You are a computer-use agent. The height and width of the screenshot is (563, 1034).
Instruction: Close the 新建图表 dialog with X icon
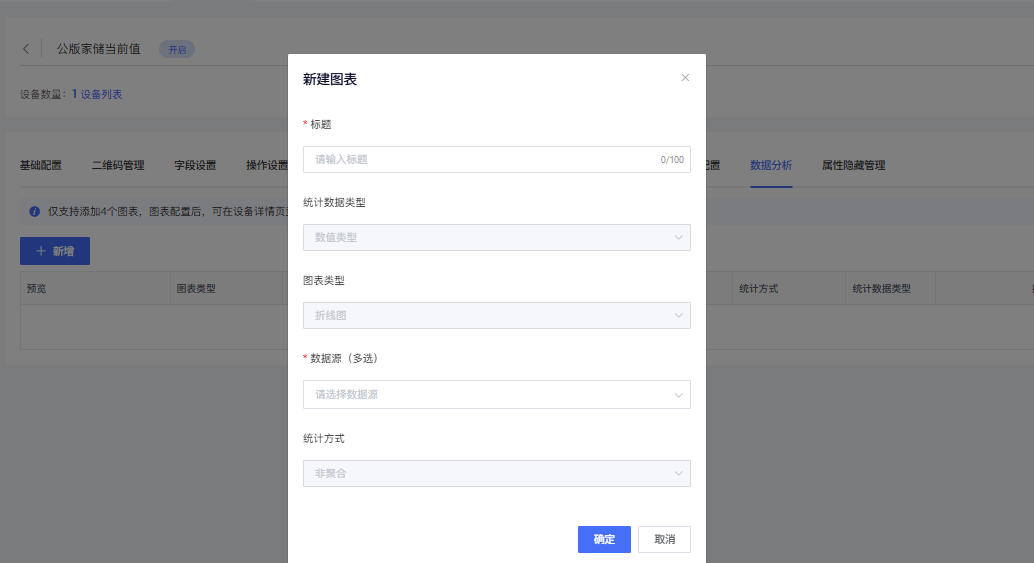(685, 78)
